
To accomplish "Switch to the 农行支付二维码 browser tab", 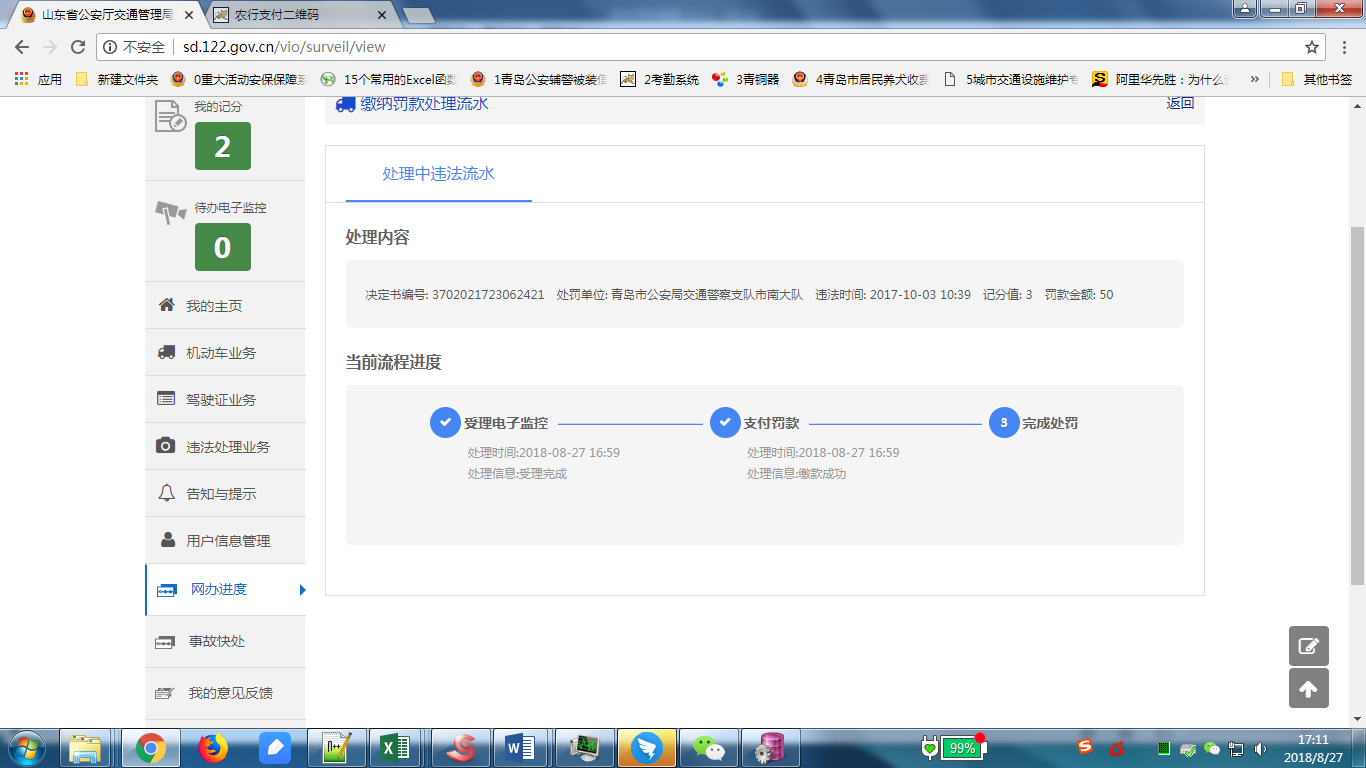I will [x=280, y=15].
